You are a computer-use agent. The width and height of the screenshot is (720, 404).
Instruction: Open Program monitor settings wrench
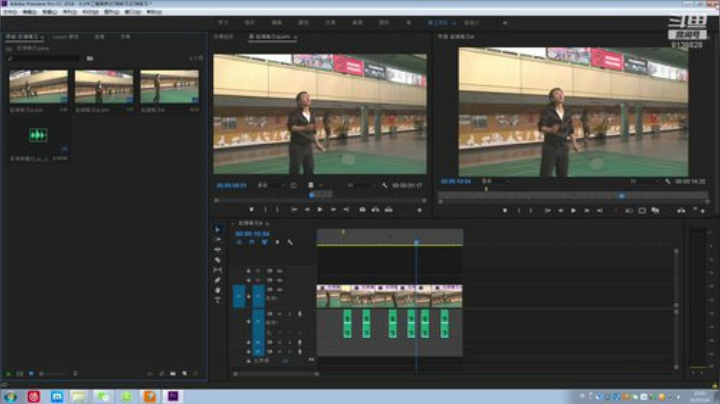tap(668, 182)
